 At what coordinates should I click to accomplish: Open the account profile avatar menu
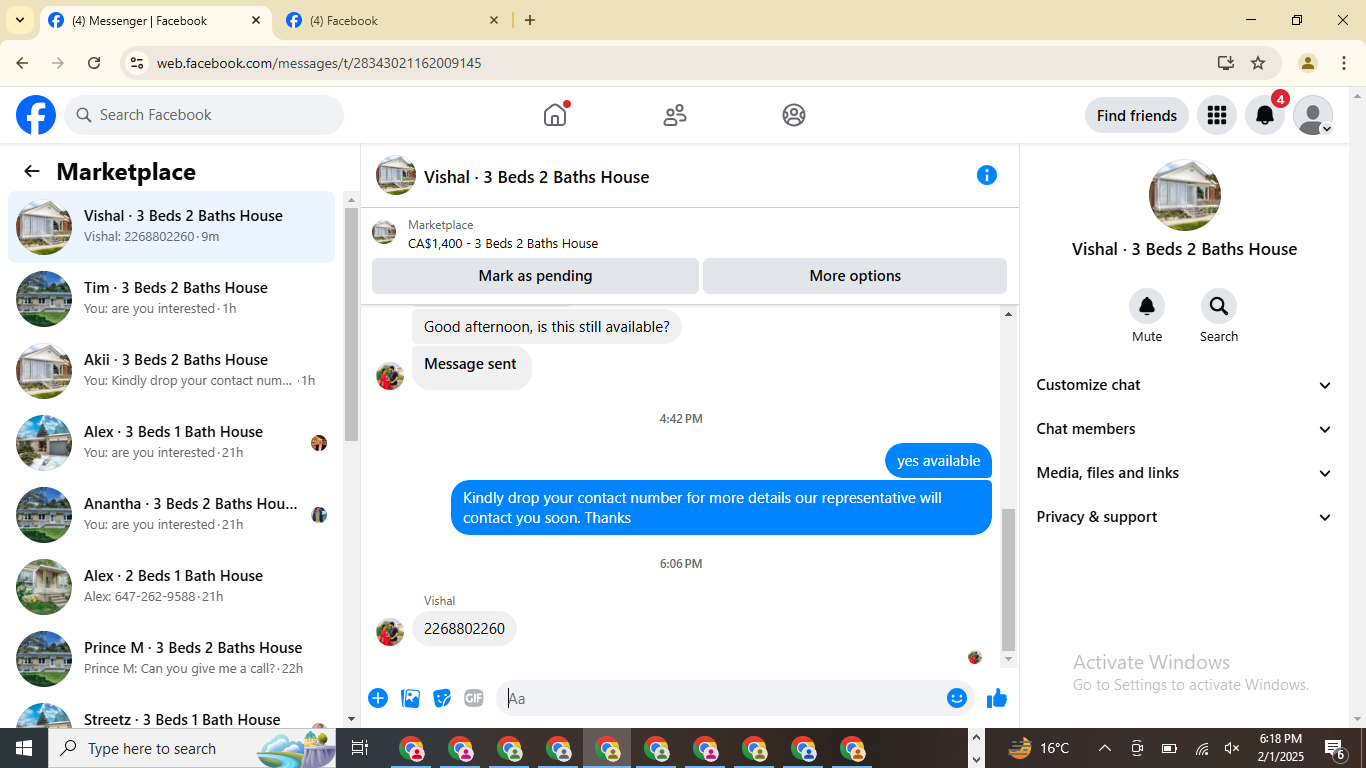click(1313, 115)
